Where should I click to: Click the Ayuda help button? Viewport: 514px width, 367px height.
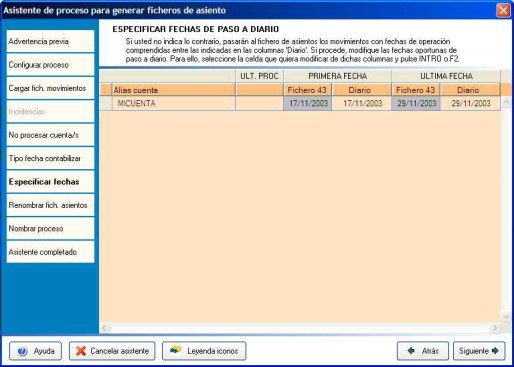pyautogui.click(x=35, y=351)
